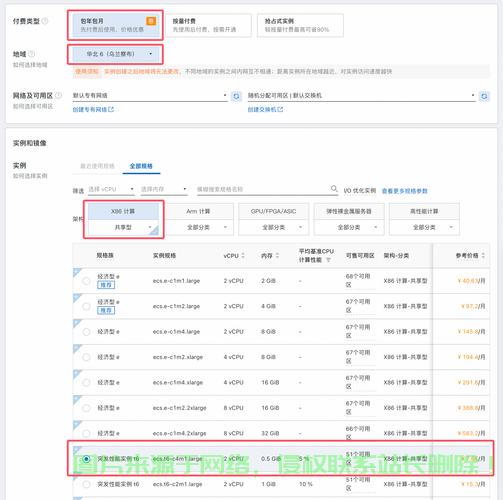Viewport: 503px width, 500px height.
Task: Select ecs.t6-c2m1.large radio button
Action: (86, 484)
